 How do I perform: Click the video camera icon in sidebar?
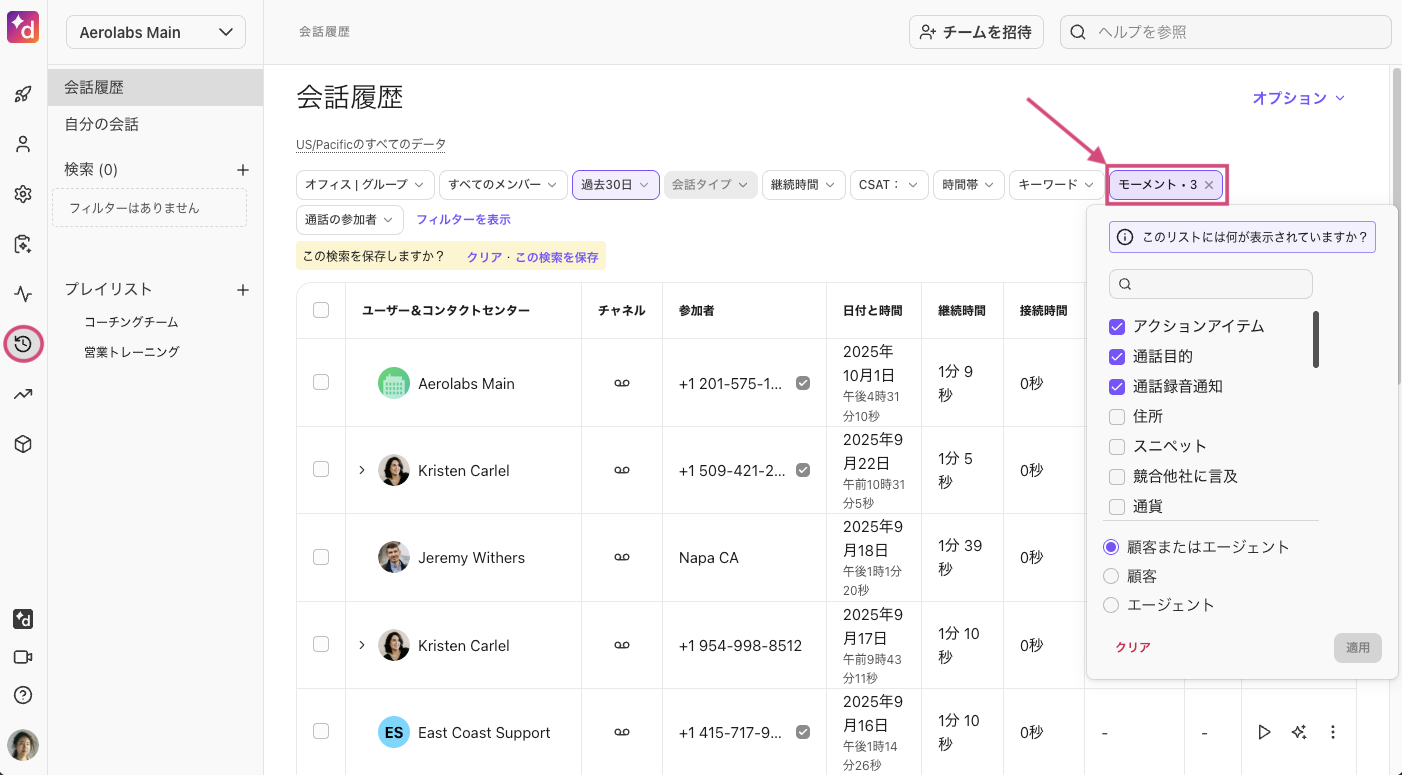23,657
